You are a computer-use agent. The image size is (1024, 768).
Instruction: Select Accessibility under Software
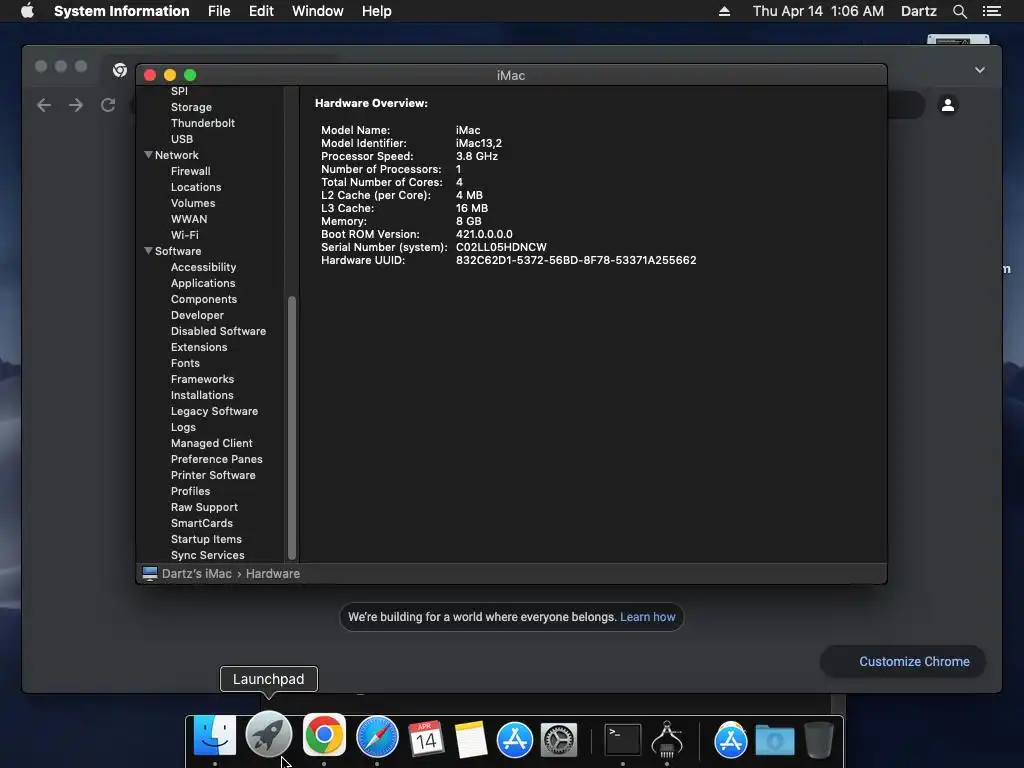tap(203, 267)
